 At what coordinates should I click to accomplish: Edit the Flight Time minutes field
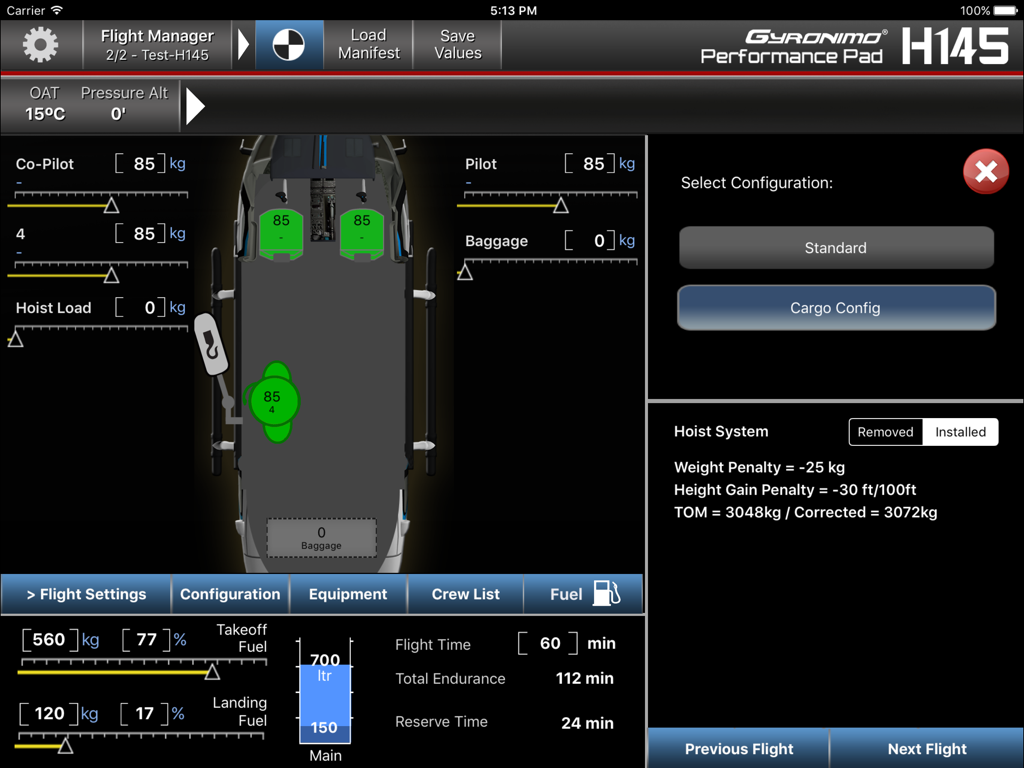coord(548,644)
